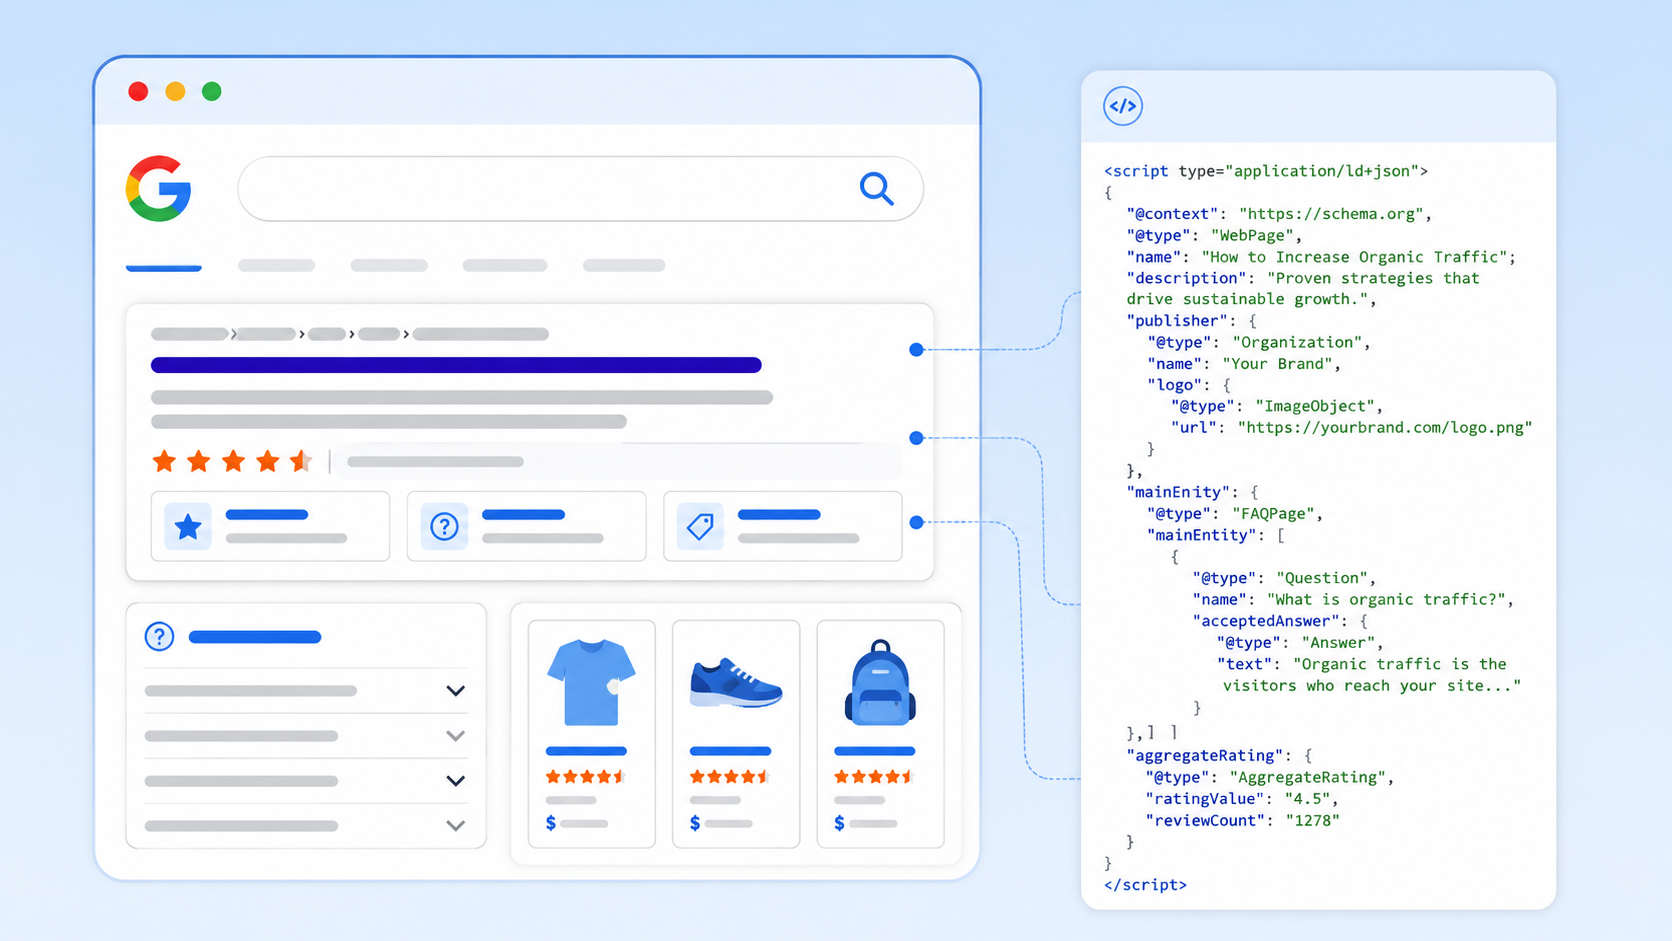Click the blue FAQ panel heading bar

pos(255,637)
